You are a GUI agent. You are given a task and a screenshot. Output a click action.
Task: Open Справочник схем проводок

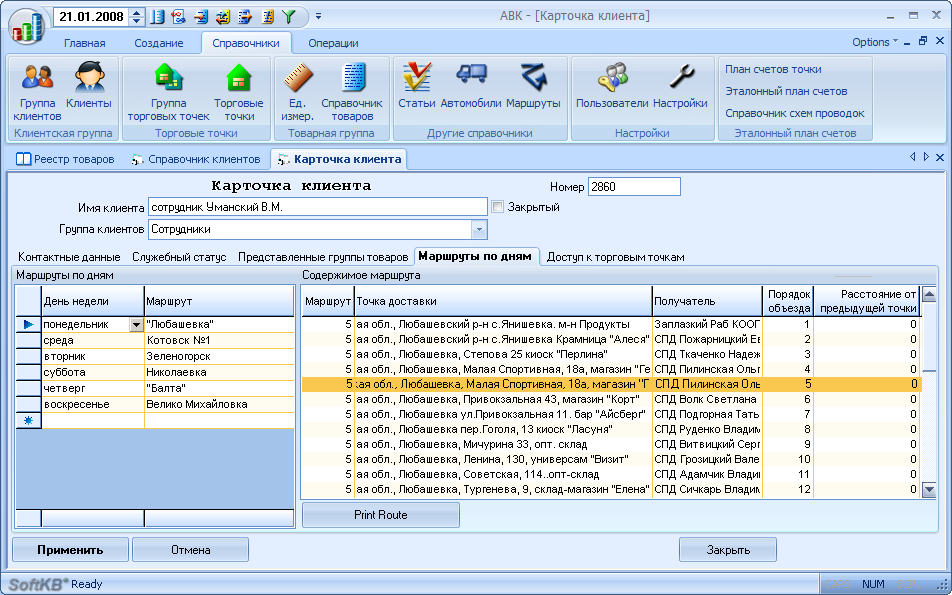click(795, 113)
